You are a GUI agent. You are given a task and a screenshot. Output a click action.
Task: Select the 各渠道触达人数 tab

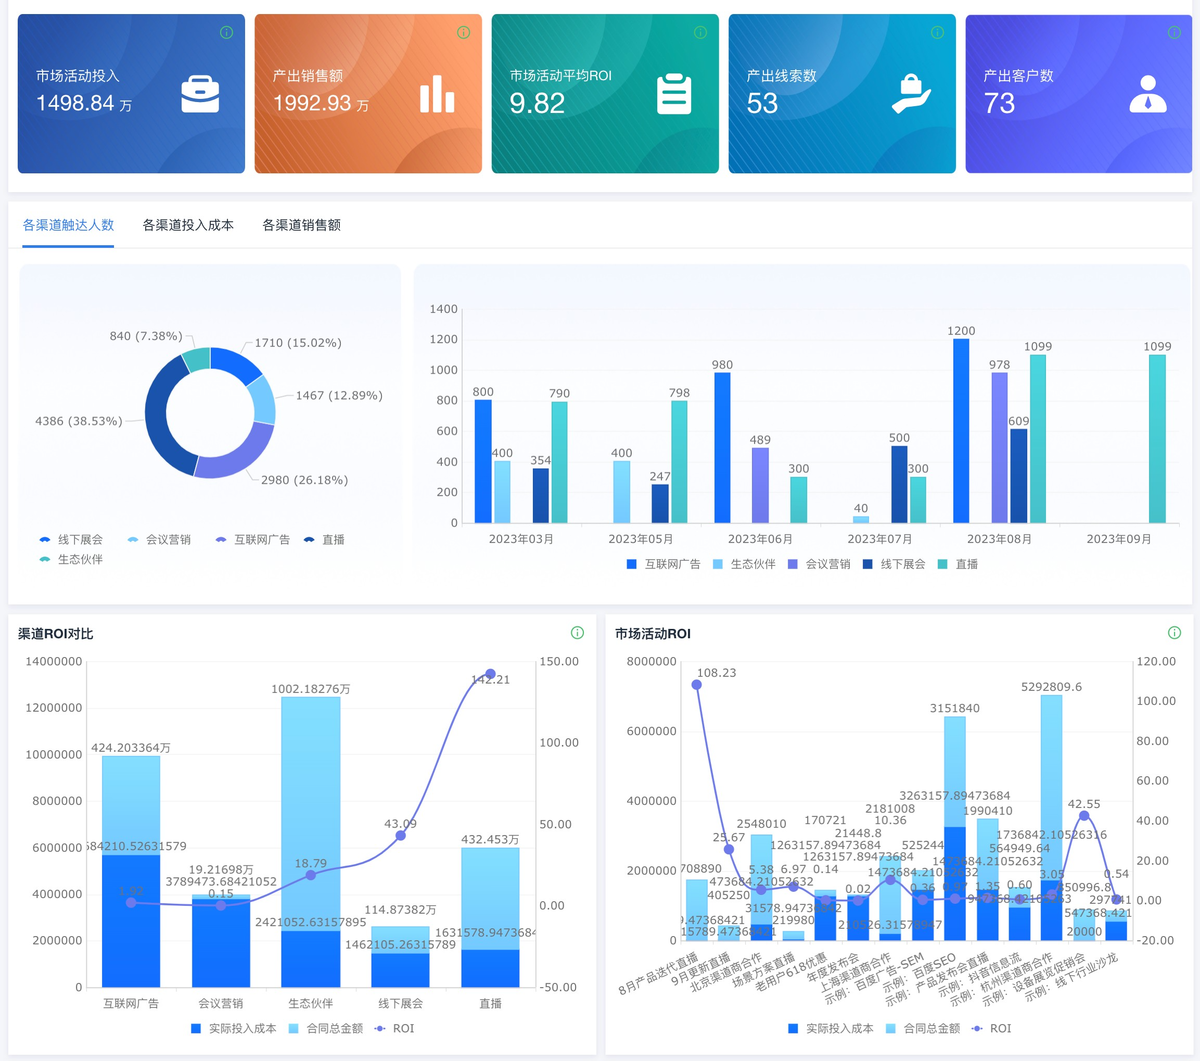(x=68, y=226)
